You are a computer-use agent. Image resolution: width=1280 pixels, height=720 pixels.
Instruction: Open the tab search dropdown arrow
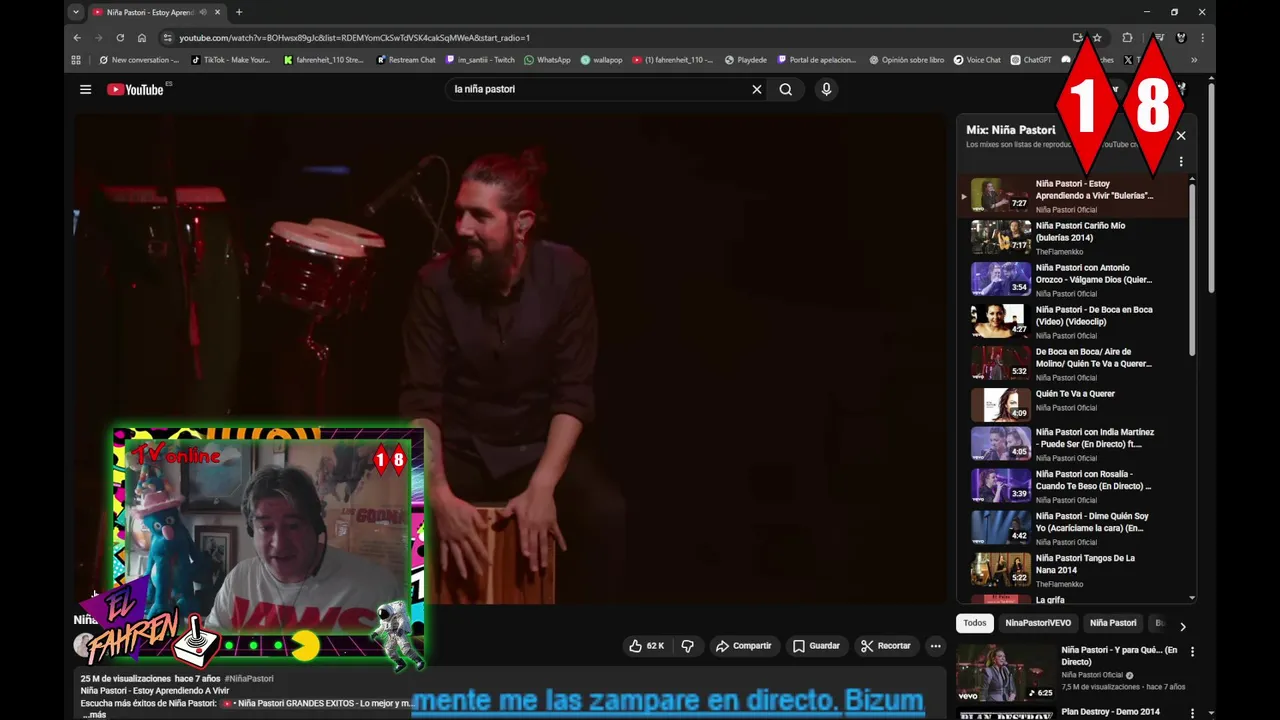click(x=75, y=12)
